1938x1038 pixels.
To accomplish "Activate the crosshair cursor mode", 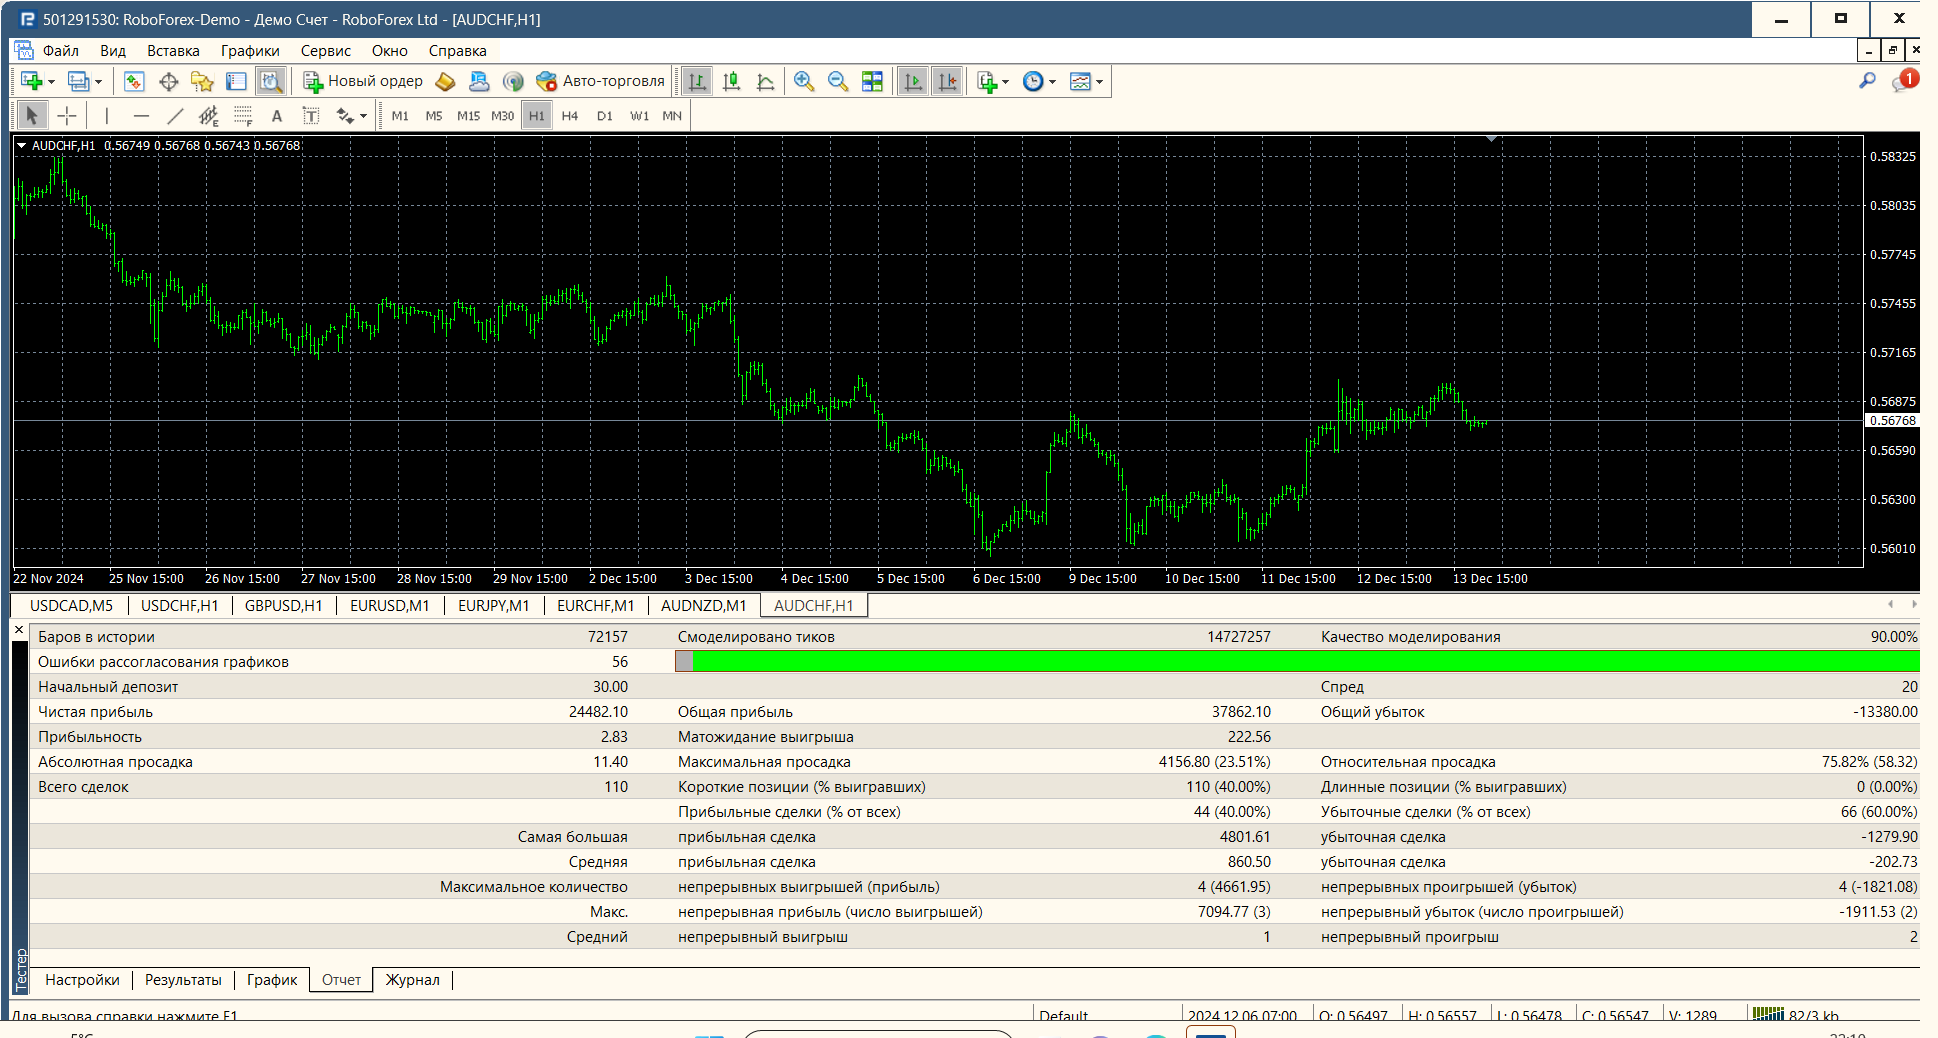I will click(x=66, y=116).
